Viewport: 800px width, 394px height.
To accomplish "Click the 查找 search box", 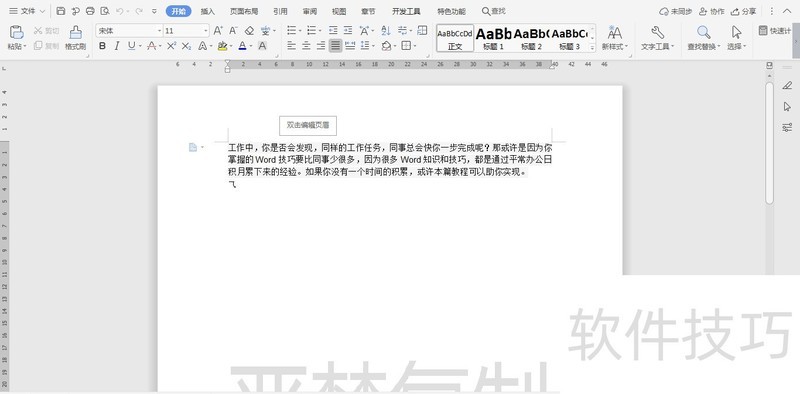I will [x=494, y=11].
